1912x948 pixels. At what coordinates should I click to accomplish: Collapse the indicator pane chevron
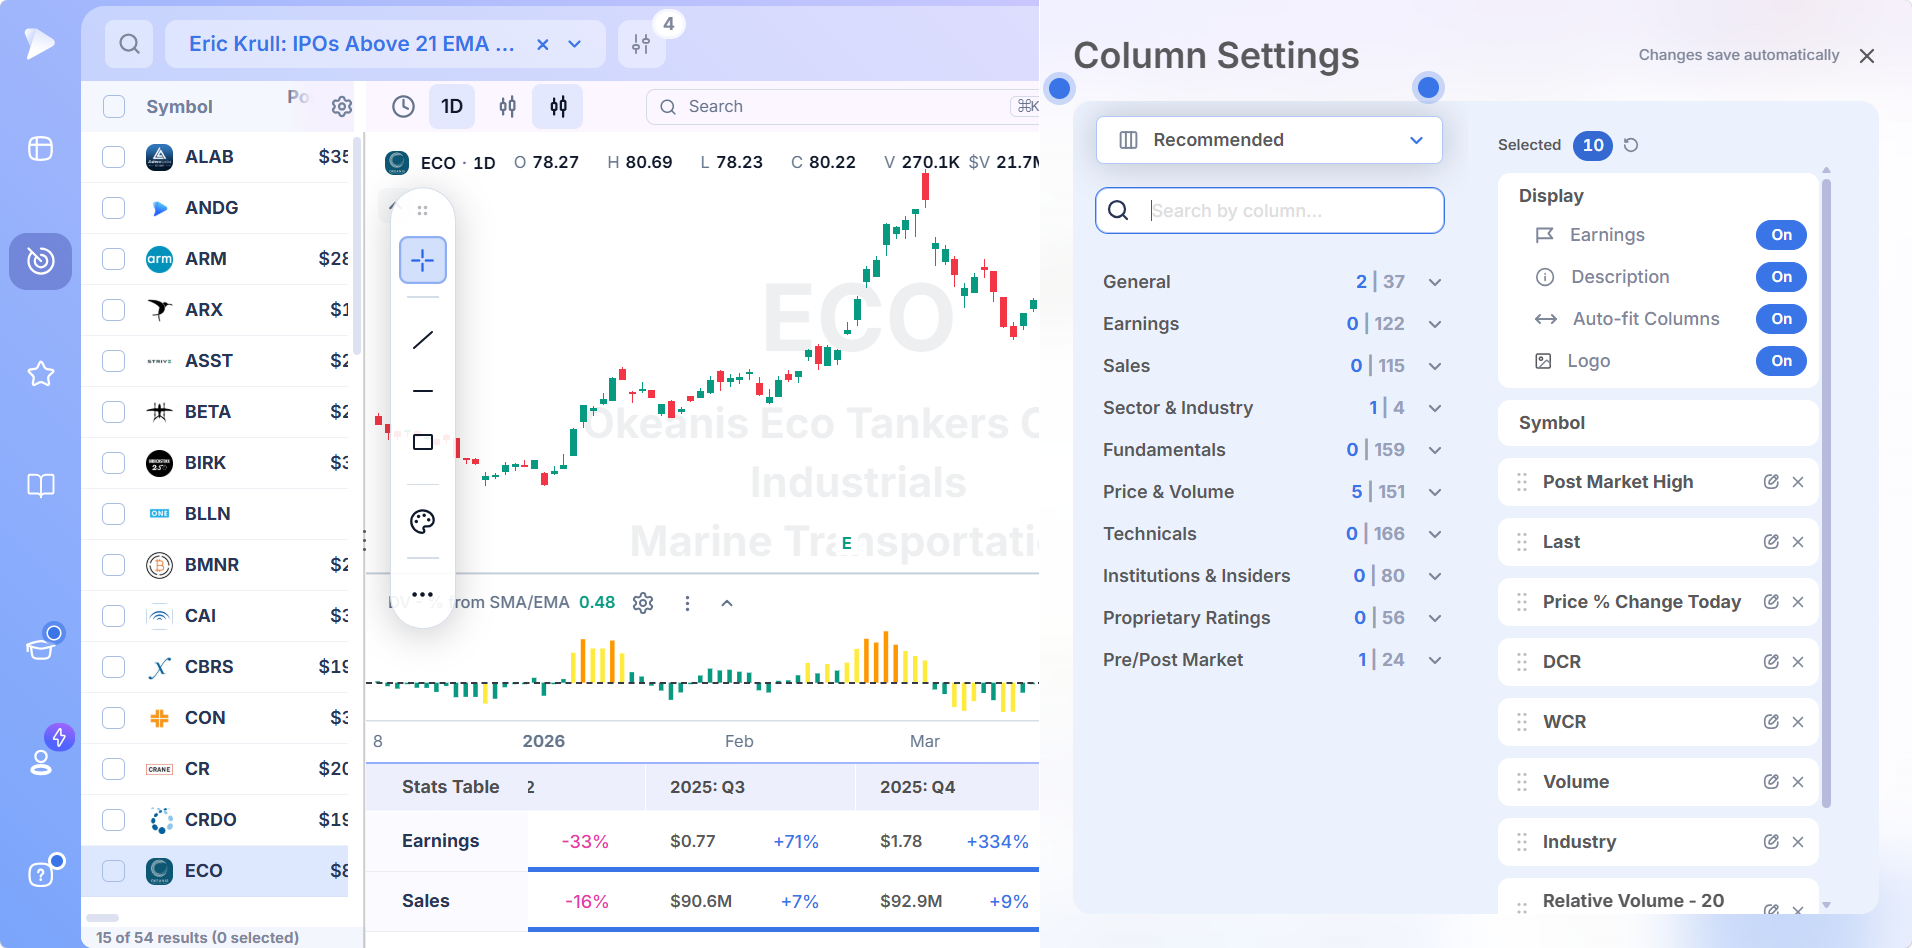(x=727, y=603)
